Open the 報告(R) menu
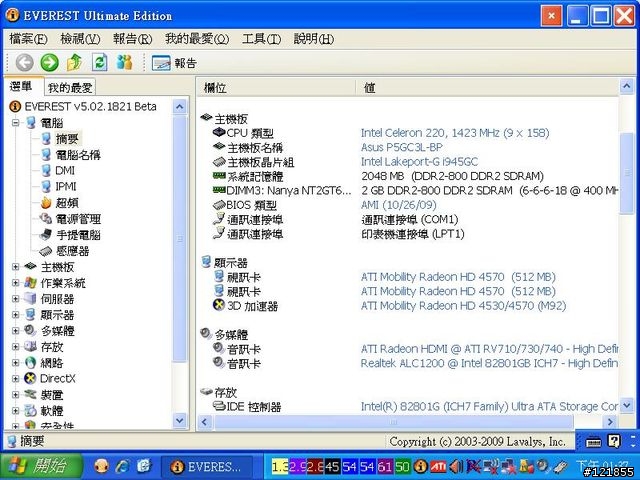Viewport: 640px width, 480px height. pos(133,39)
